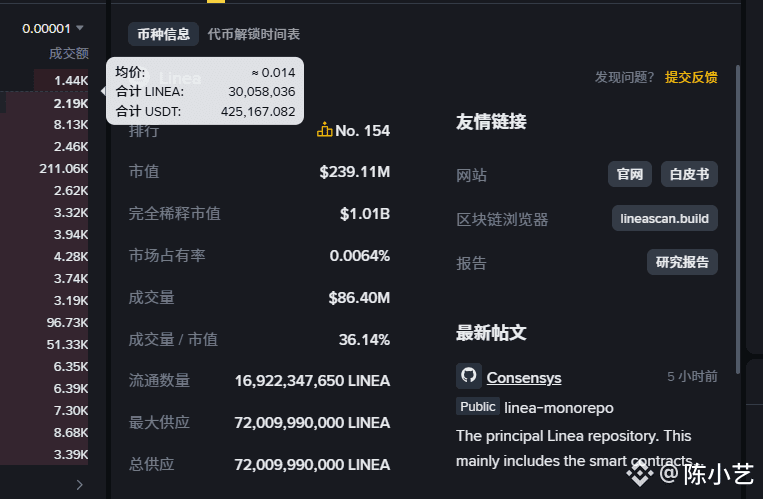Click the linea-monorepo repository name

[559, 407]
